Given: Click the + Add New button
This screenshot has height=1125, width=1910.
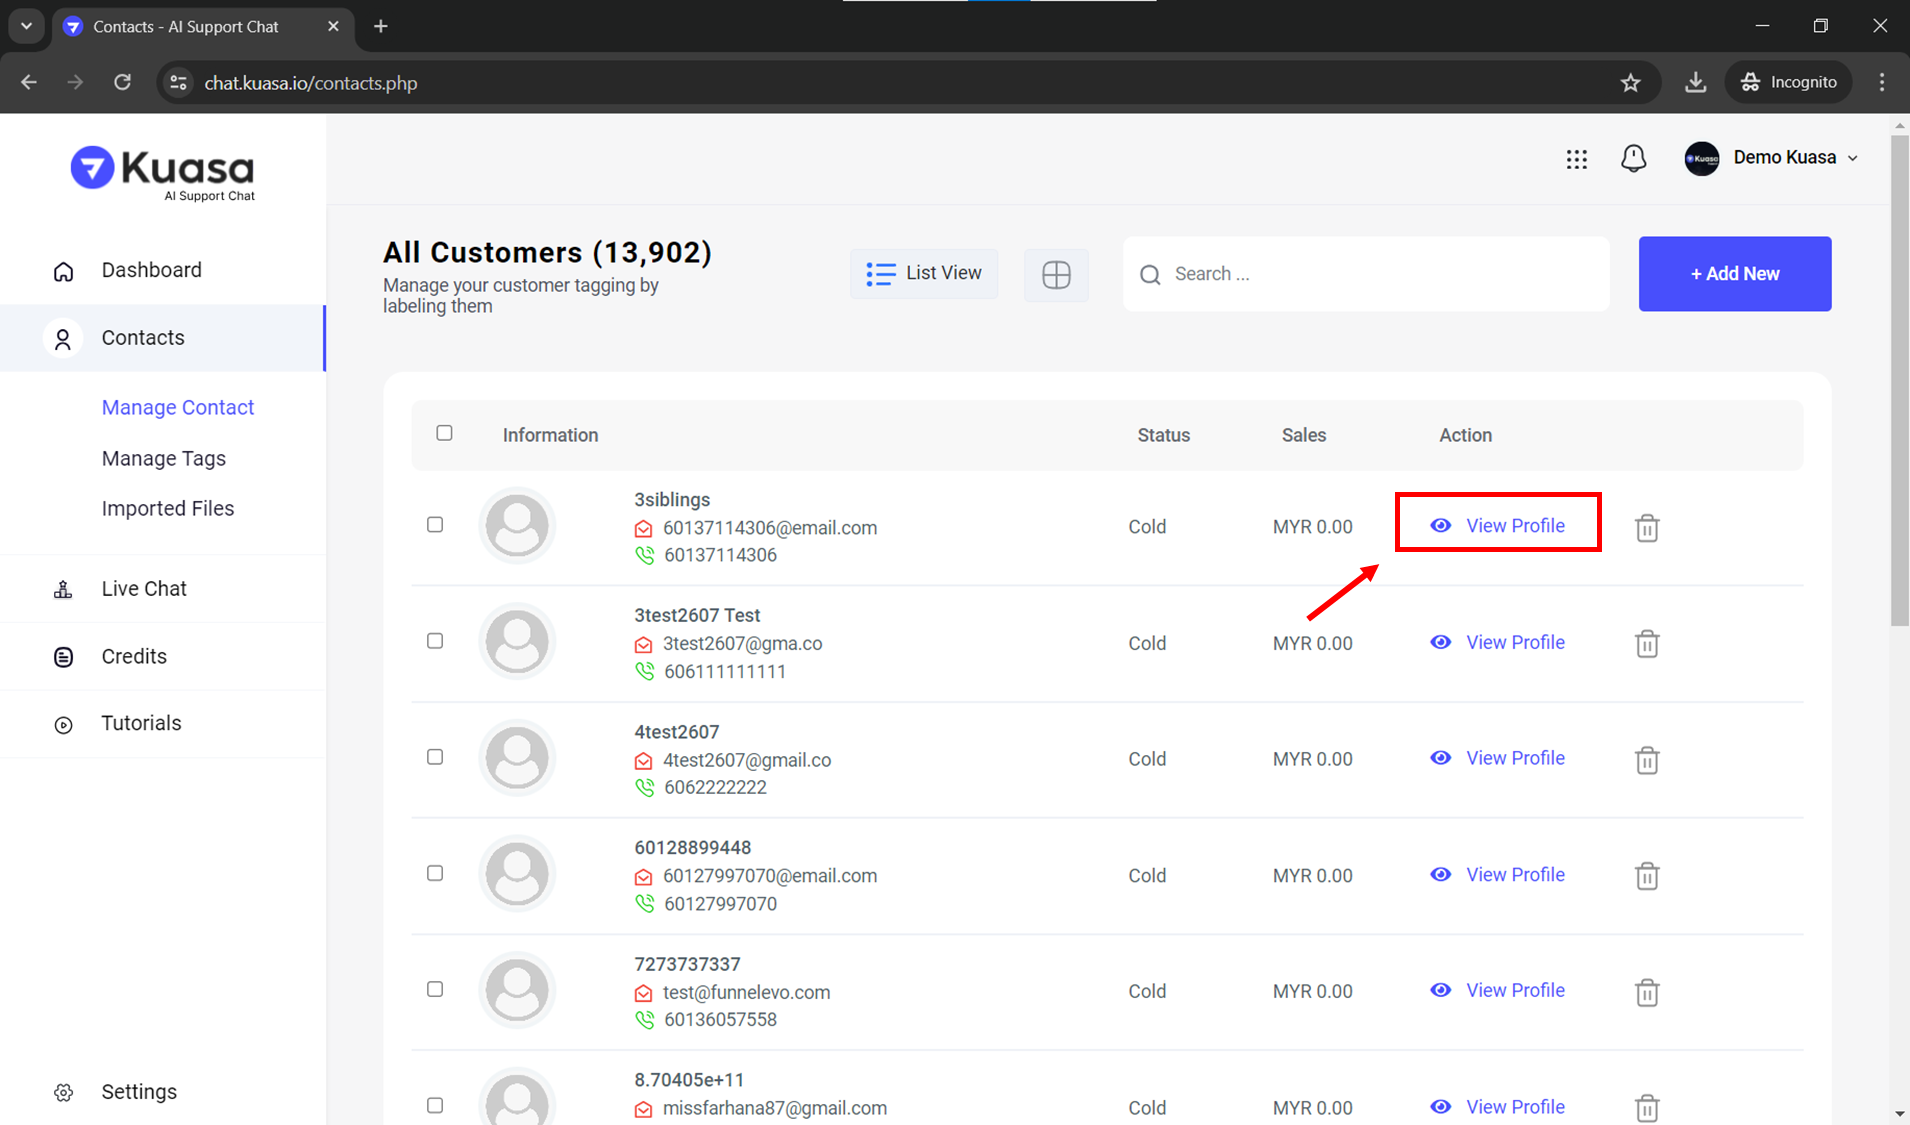Looking at the screenshot, I should [1734, 274].
